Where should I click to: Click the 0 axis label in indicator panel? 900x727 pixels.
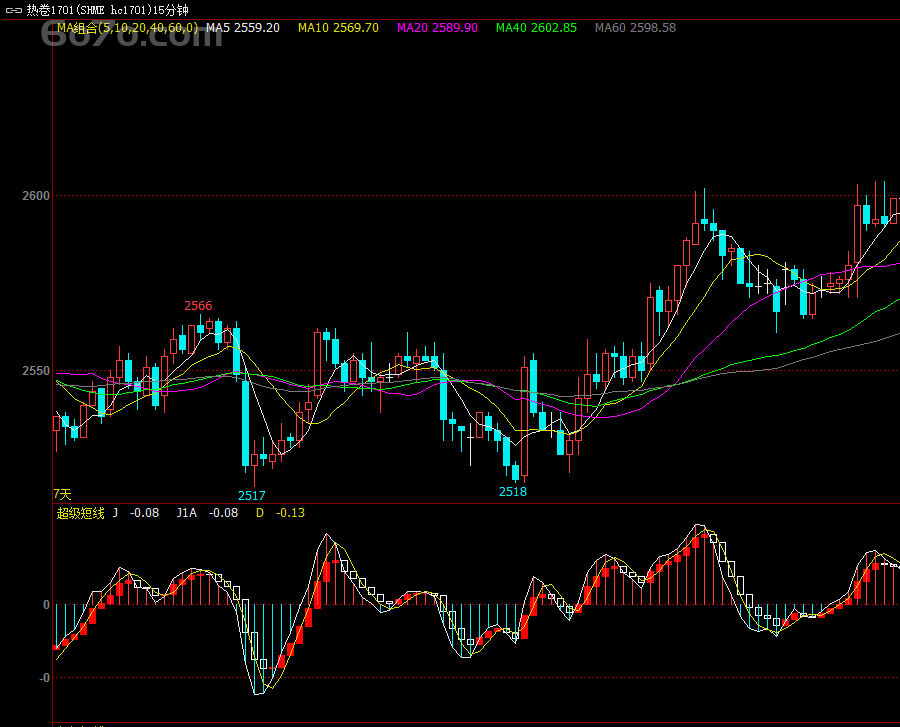tap(46, 605)
